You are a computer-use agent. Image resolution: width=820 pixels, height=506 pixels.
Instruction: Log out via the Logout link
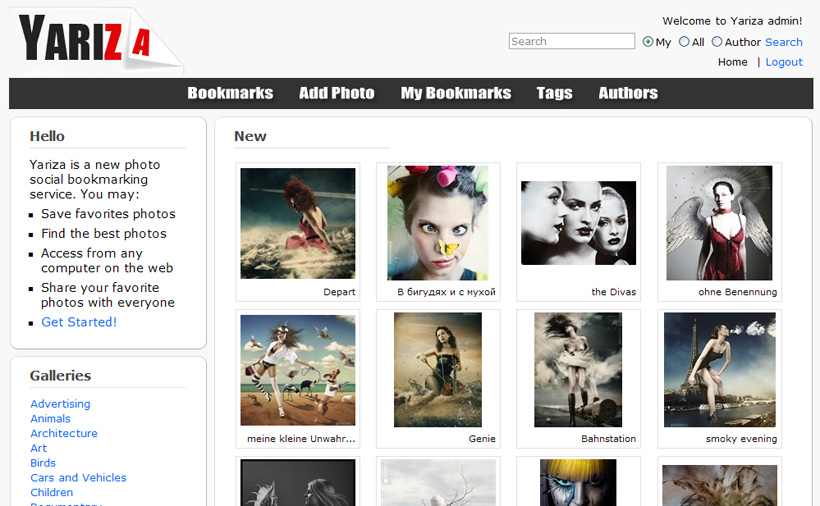click(784, 62)
